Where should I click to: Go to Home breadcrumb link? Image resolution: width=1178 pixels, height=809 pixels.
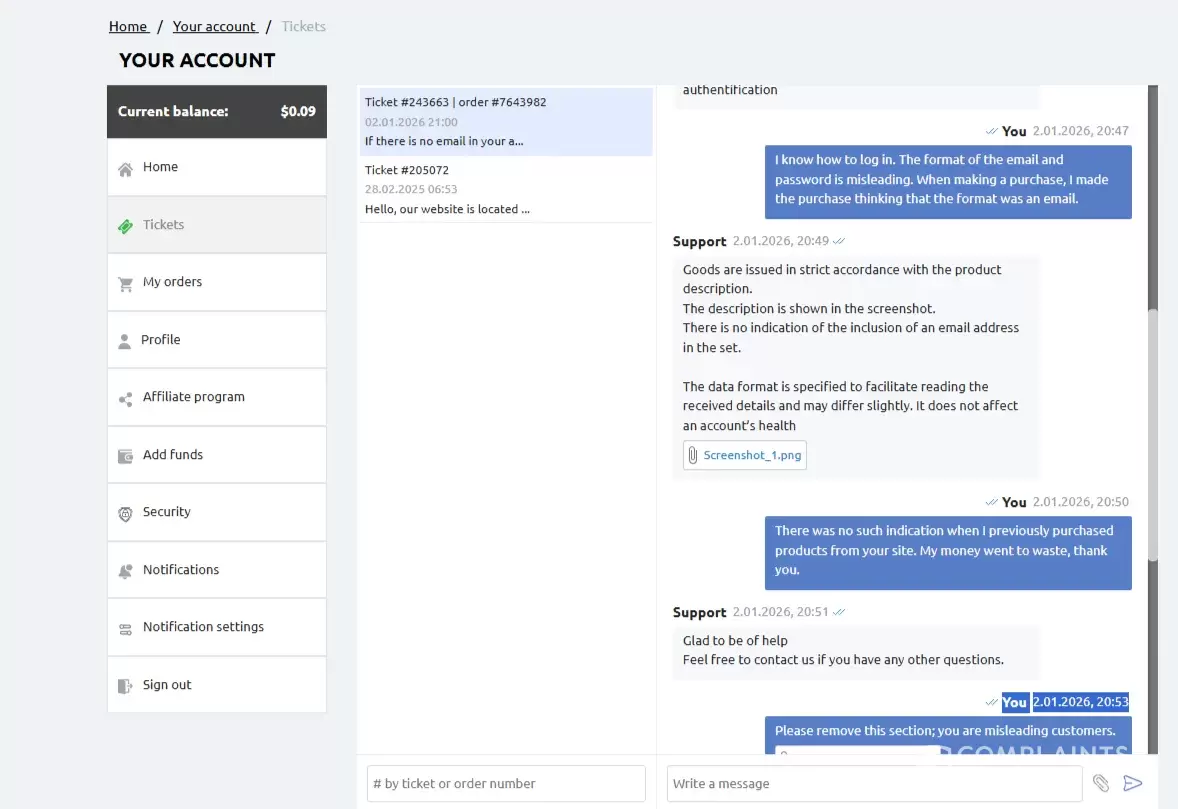coord(128,26)
